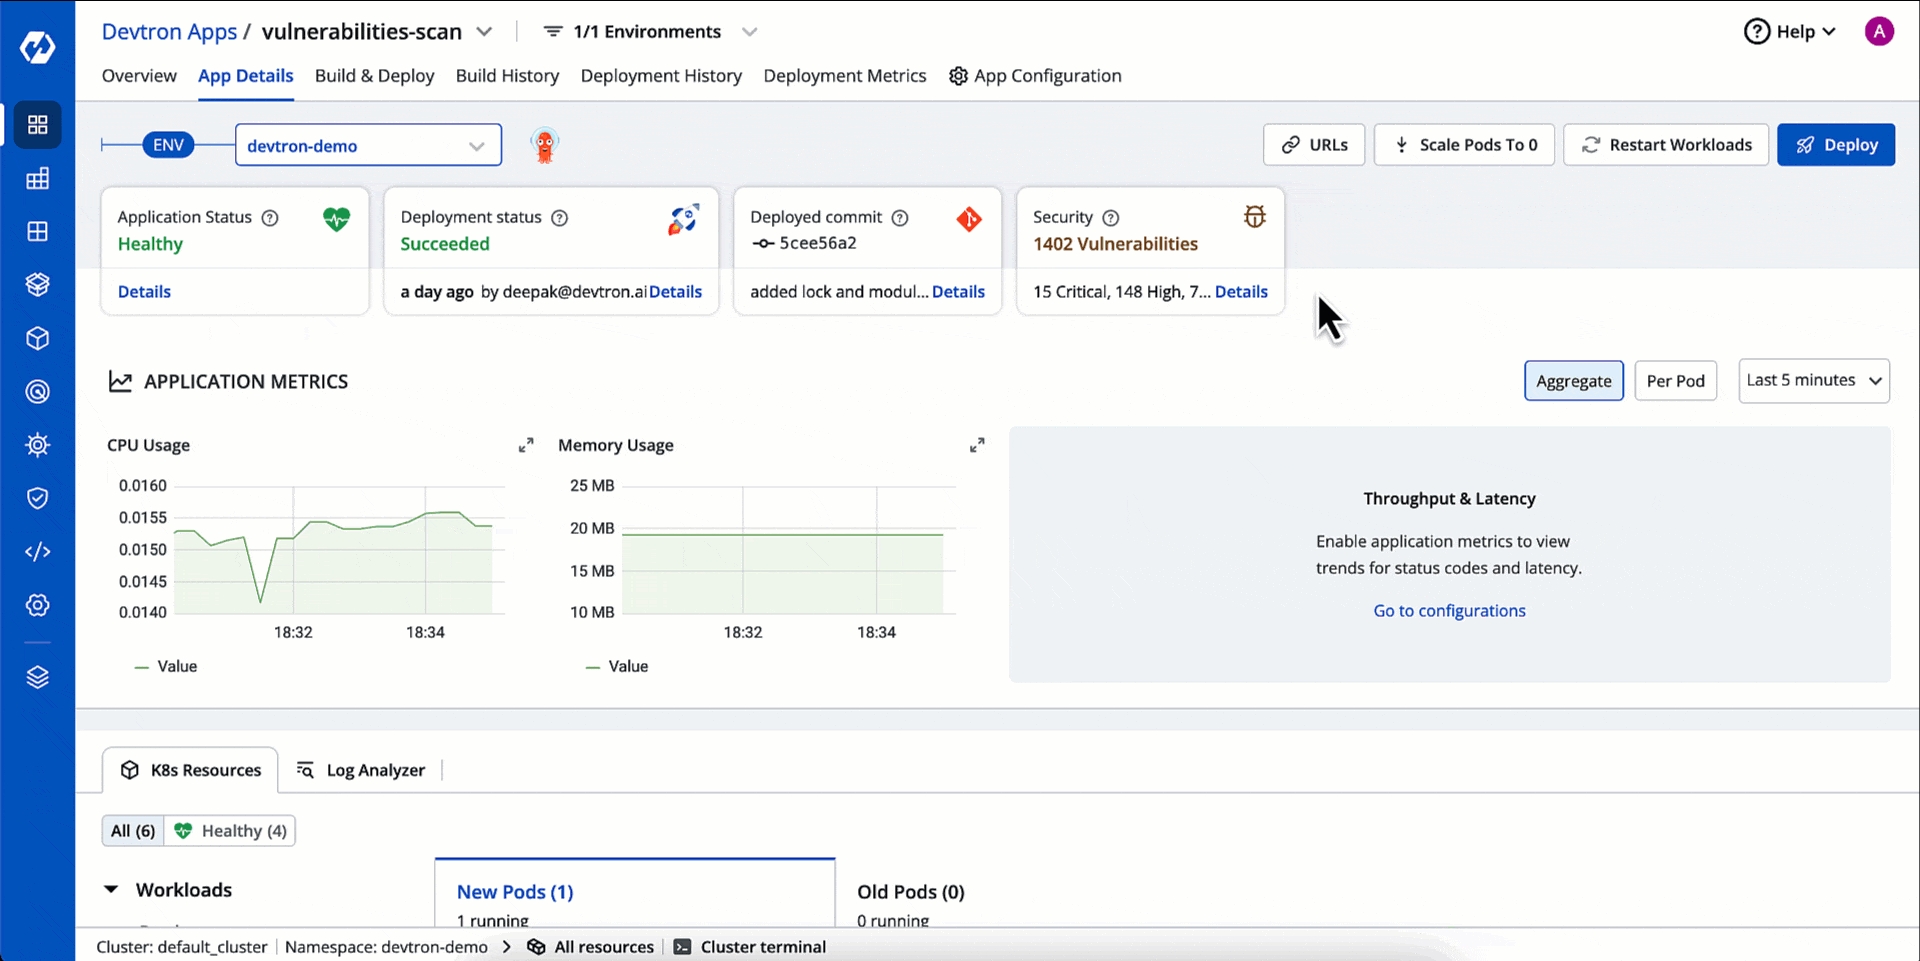
Task: Switch metrics view to Aggregate
Action: (1573, 381)
